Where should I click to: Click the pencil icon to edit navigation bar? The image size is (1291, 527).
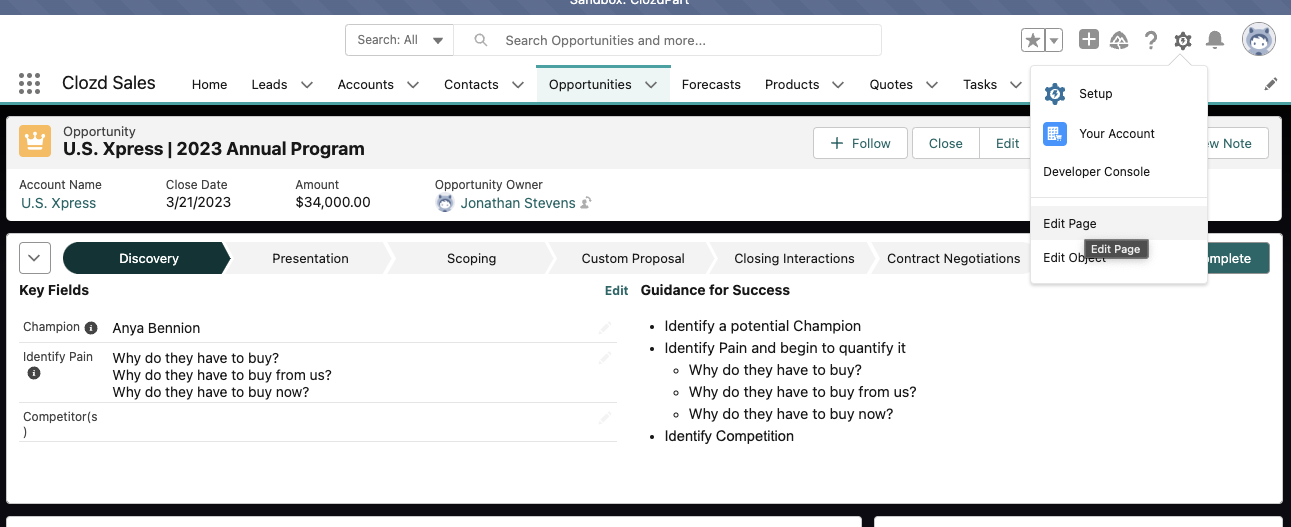click(x=1271, y=84)
